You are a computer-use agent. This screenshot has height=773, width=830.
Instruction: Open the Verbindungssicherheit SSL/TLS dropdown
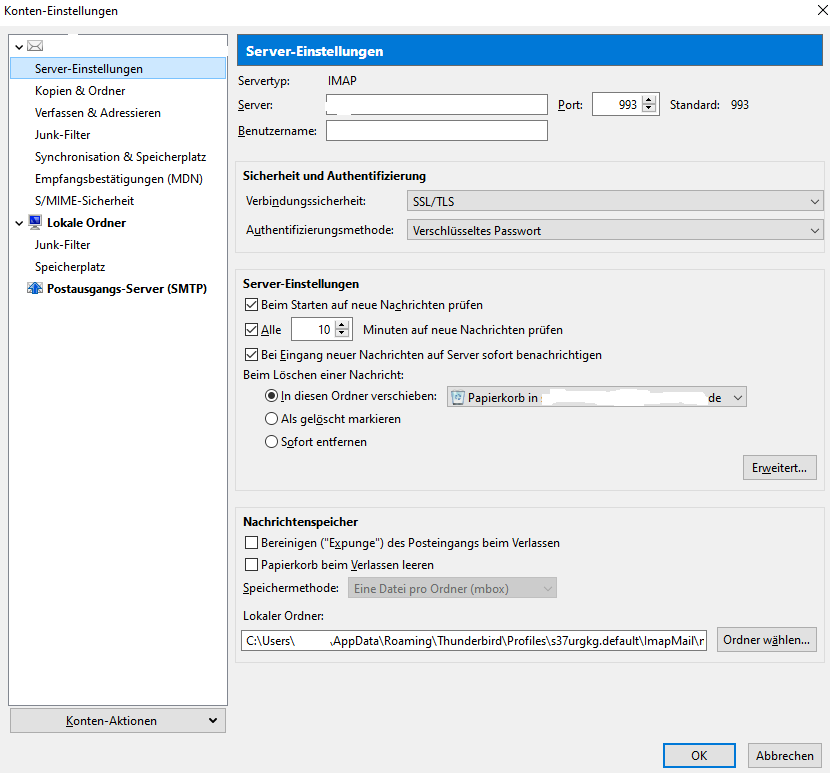pos(615,202)
